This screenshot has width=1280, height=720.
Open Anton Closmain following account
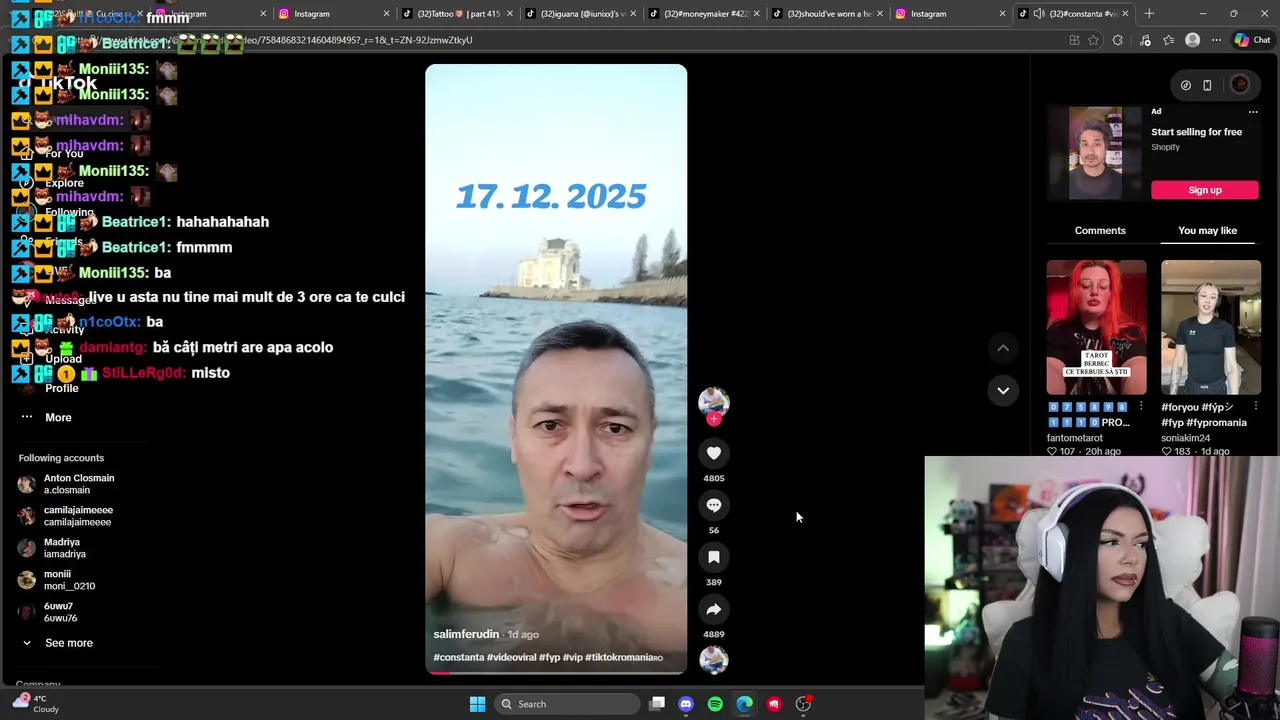(x=66, y=484)
